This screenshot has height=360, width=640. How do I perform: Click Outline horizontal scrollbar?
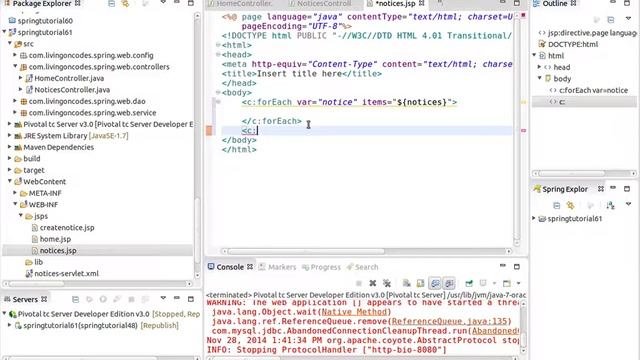[571, 173]
